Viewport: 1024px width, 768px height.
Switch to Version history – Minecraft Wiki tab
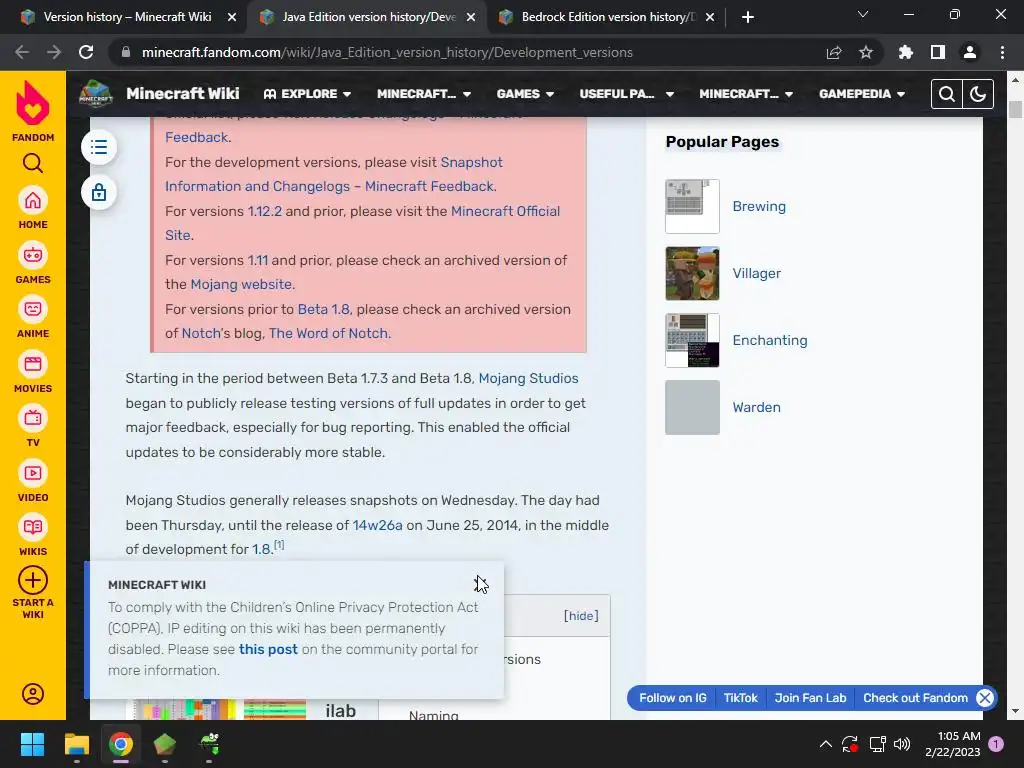(x=127, y=17)
